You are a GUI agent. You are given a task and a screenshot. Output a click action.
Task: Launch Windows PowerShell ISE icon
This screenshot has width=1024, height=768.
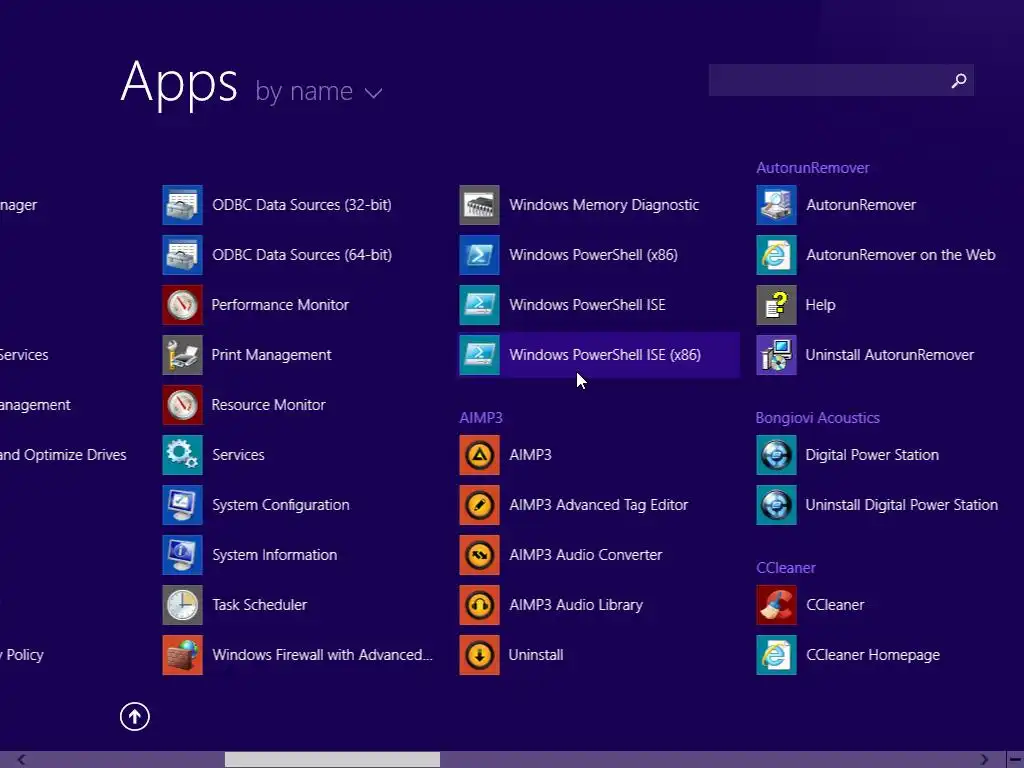(x=479, y=305)
